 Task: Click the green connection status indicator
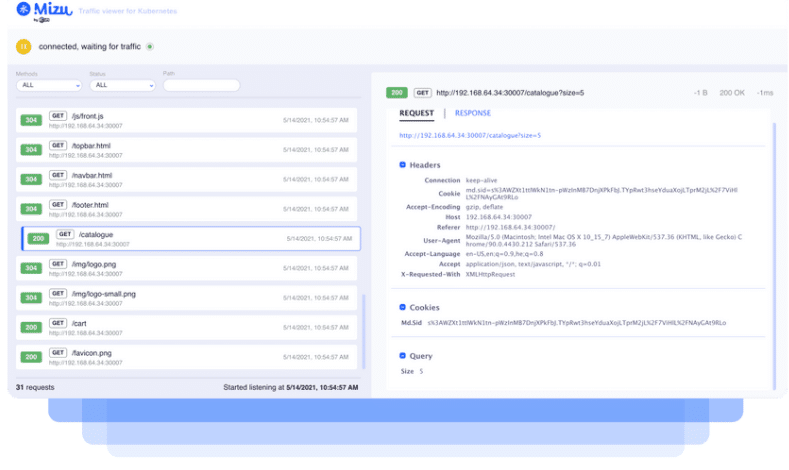pyautogui.click(x=150, y=46)
